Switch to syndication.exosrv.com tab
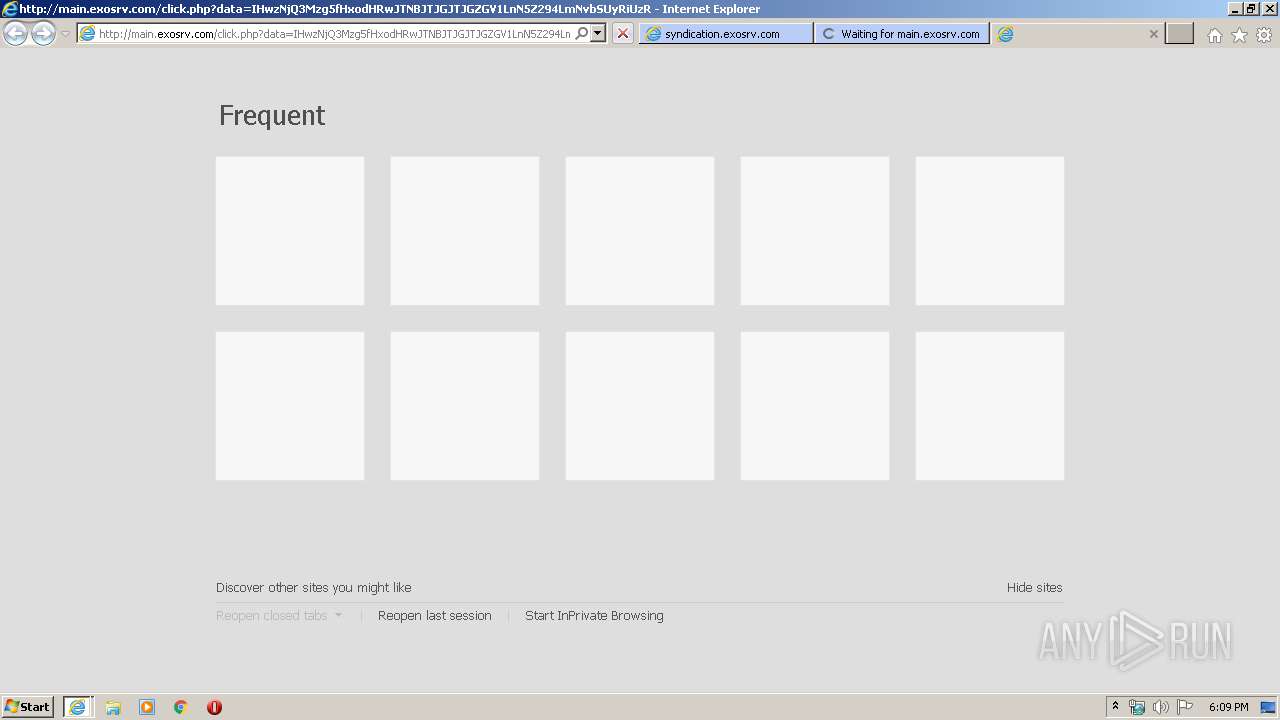This screenshot has height=720, width=1280. click(726, 34)
